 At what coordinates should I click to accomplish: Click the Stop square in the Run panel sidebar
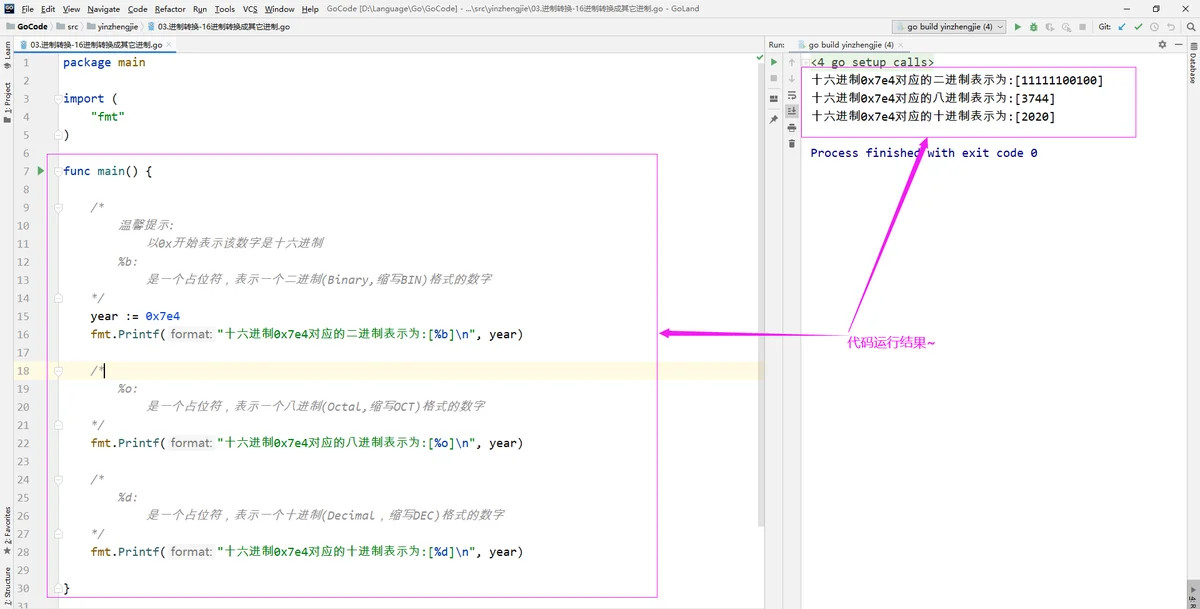774,78
